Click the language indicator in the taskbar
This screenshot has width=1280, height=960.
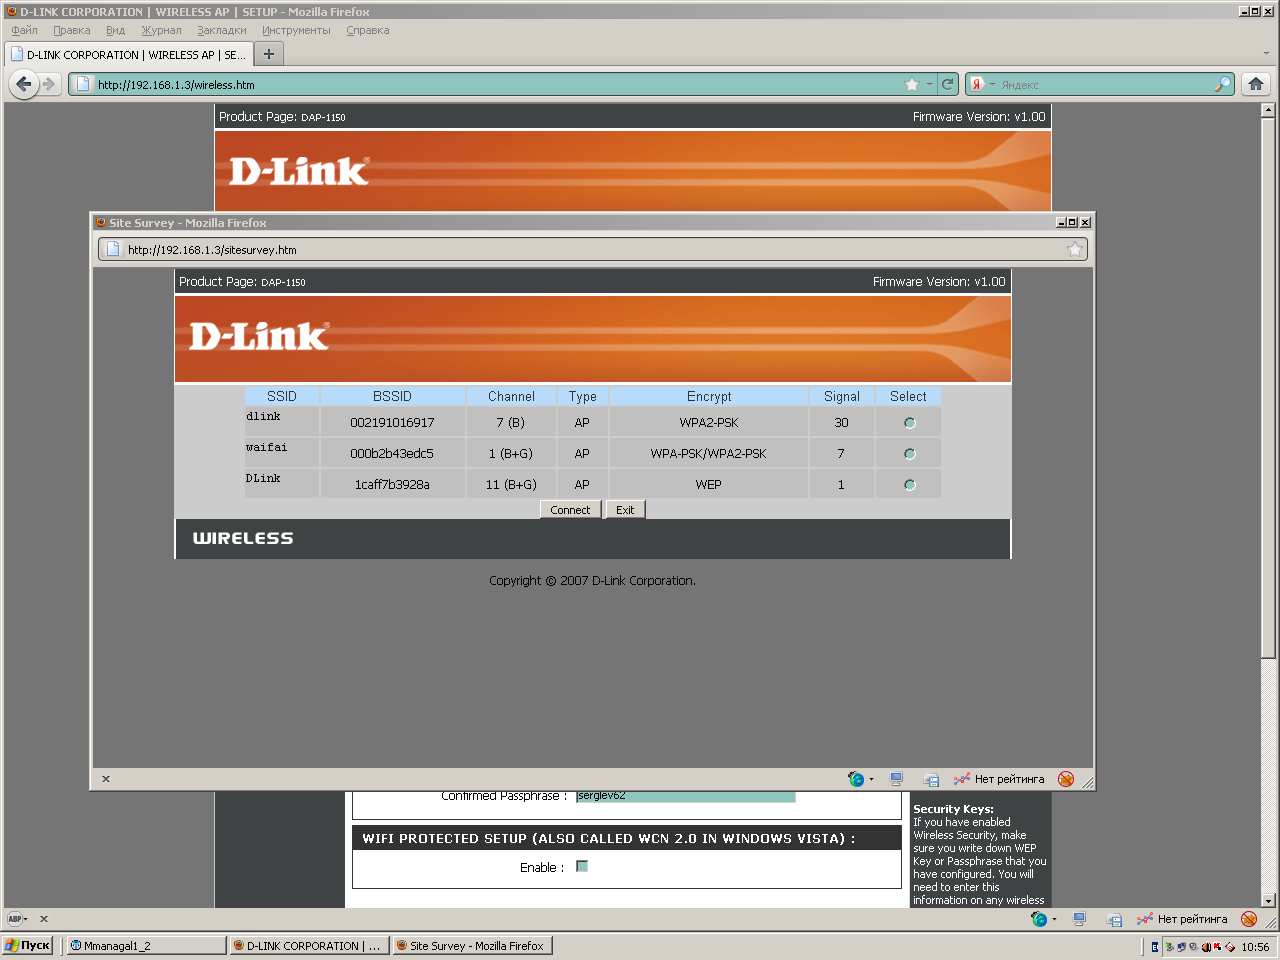(x=1155, y=947)
